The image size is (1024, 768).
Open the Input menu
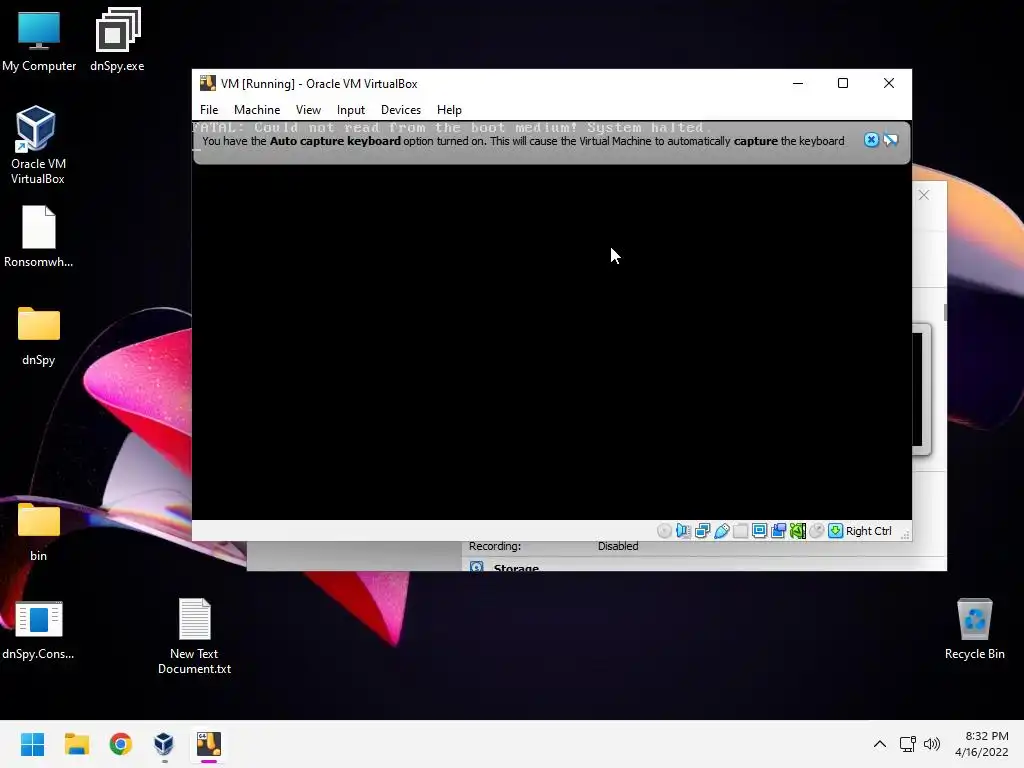(x=351, y=110)
